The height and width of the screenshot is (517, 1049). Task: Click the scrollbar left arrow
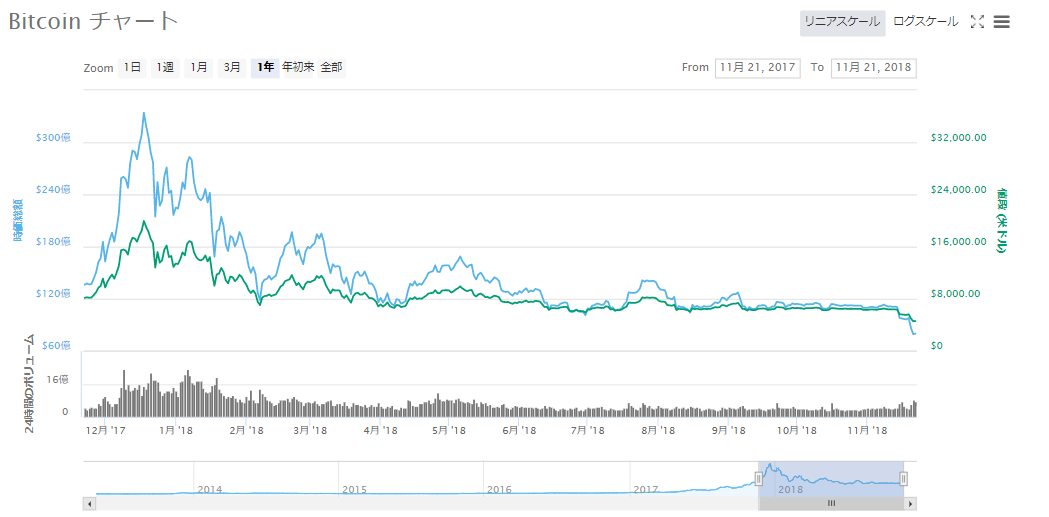pos(90,504)
